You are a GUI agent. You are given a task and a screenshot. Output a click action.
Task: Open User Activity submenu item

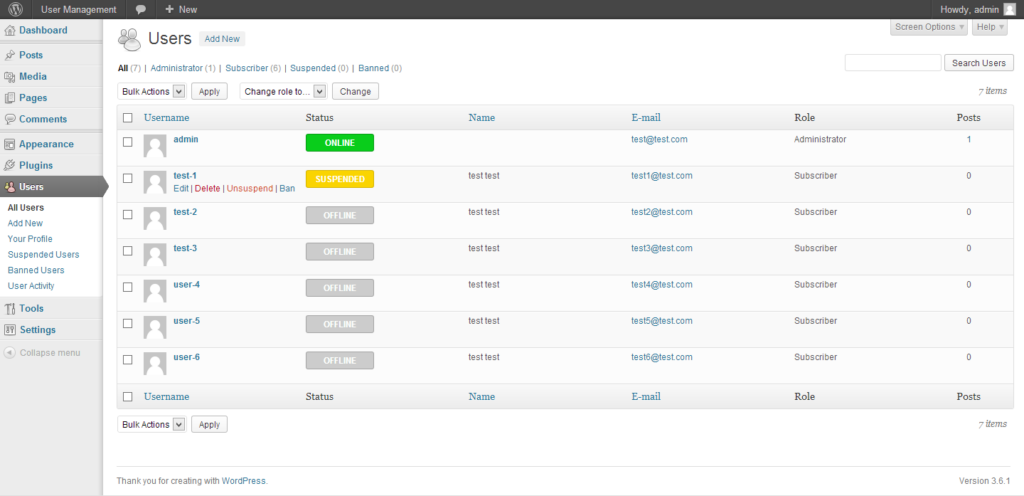[31, 286]
